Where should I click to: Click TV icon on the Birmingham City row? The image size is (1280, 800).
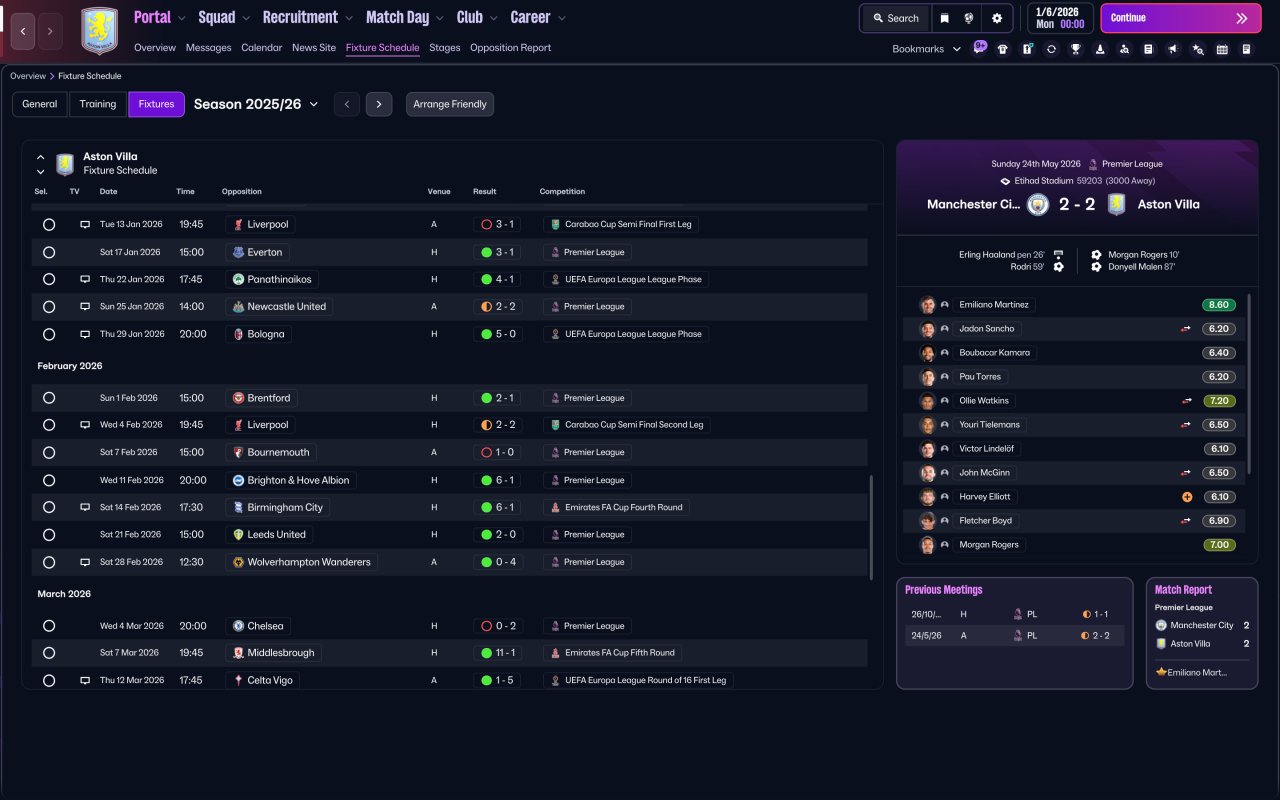pyautogui.click(x=85, y=507)
